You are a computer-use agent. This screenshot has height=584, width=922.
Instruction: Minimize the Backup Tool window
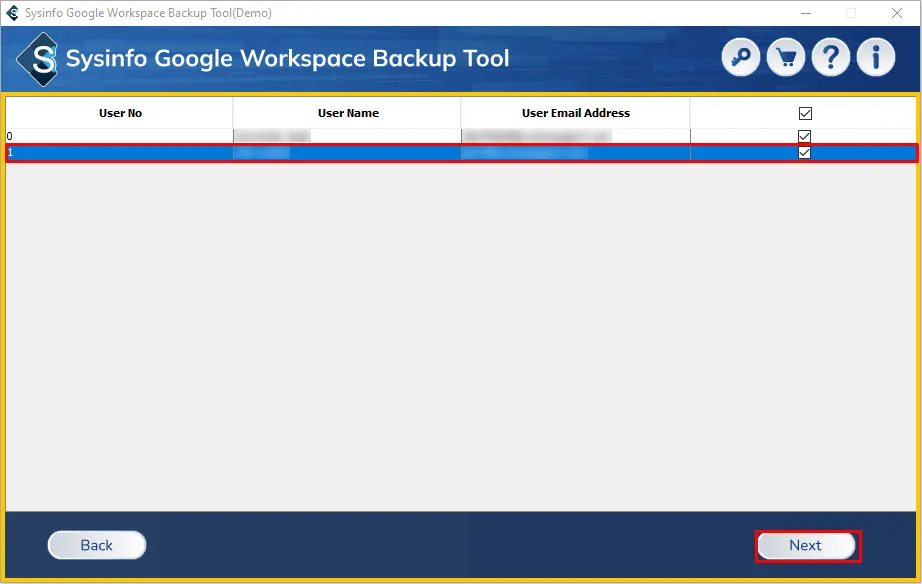806,13
